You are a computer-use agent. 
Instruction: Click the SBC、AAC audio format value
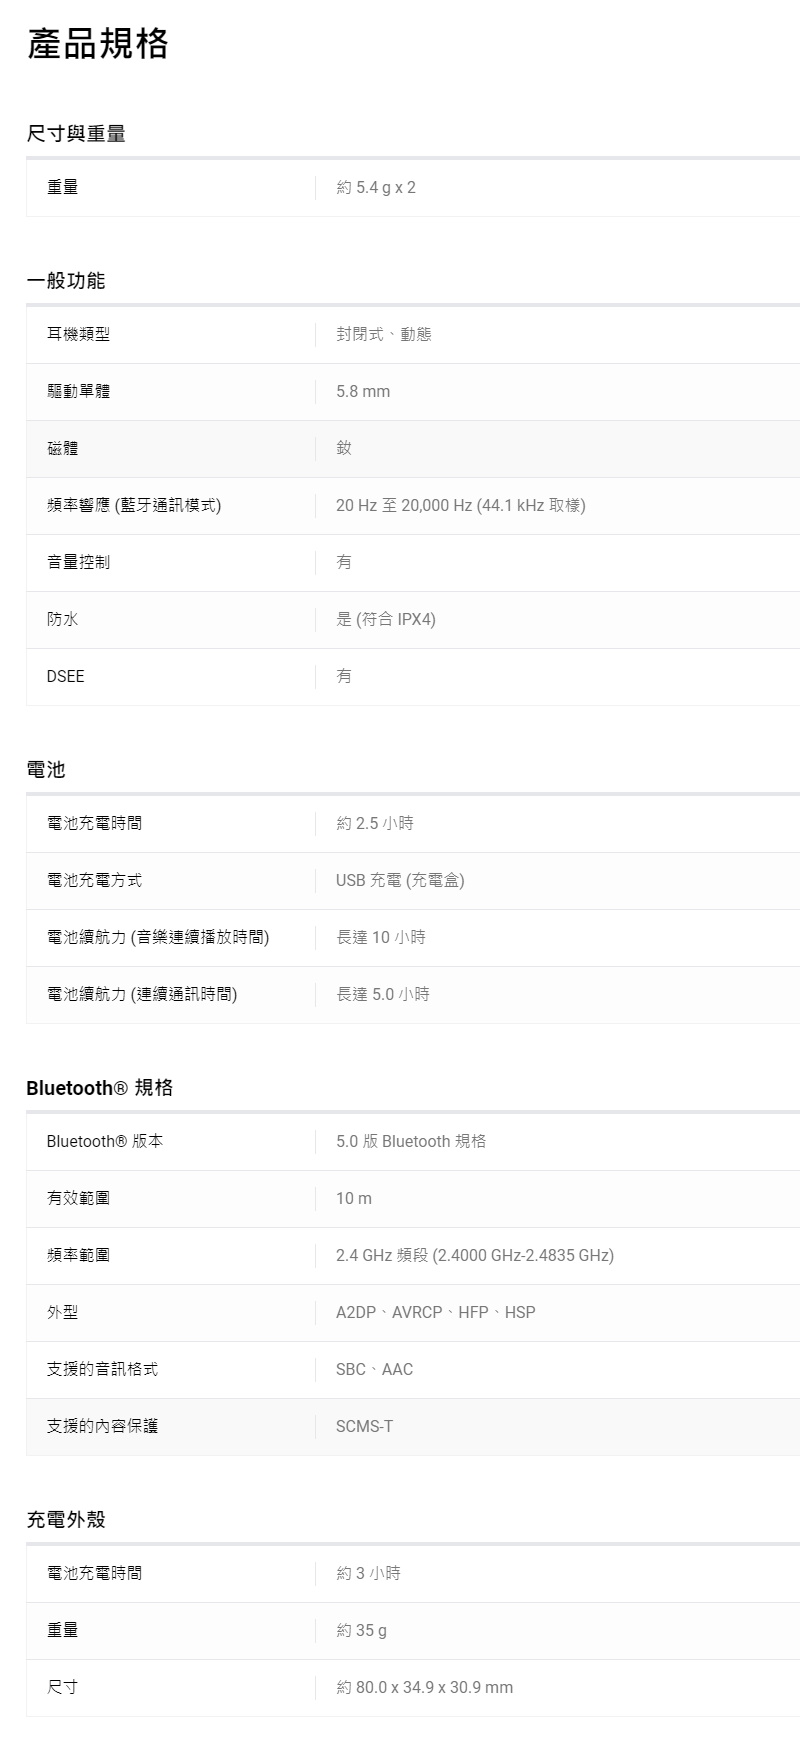[x=374, y=1369]
